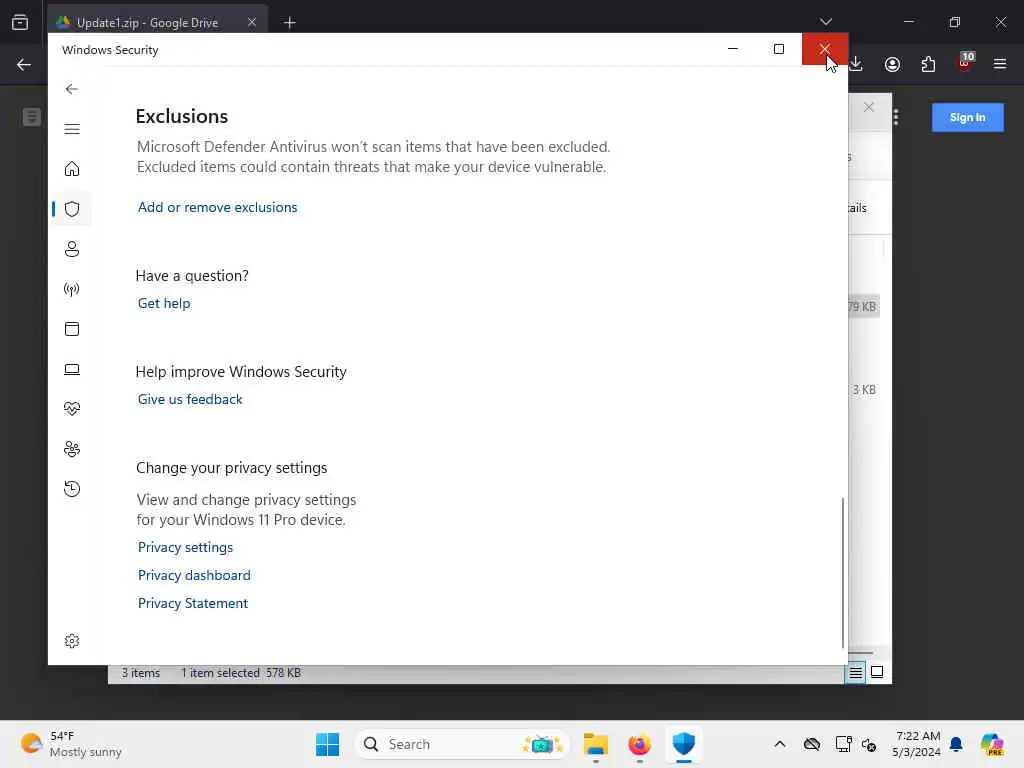The height and width of the screenshot is (768, 1024).
Task: Click the extension badge showing 10
Action: tap(965, 62)
